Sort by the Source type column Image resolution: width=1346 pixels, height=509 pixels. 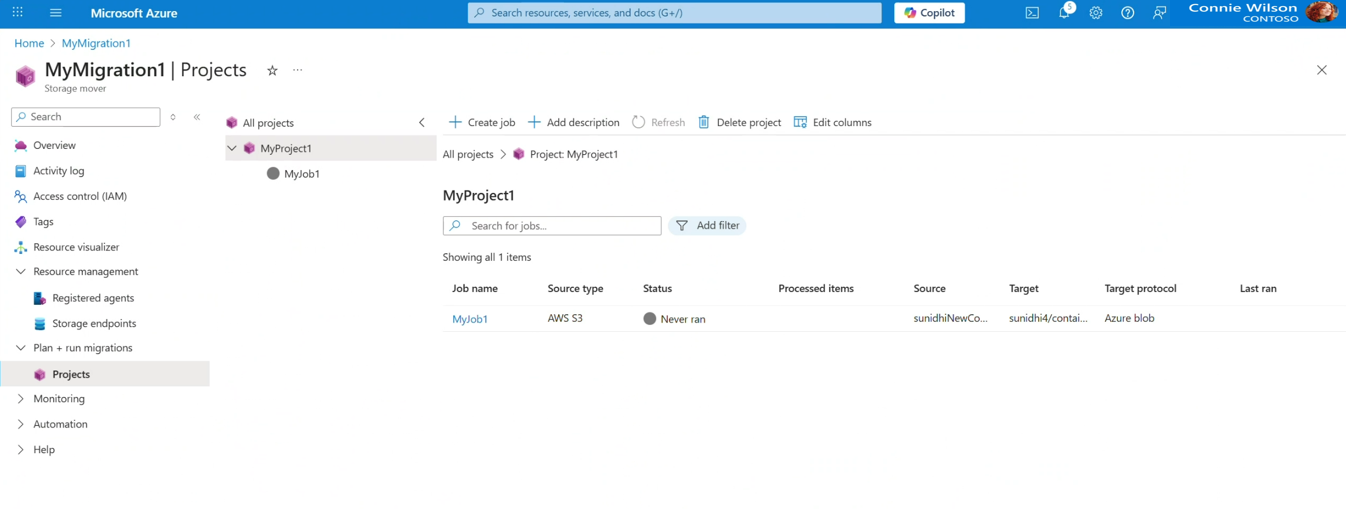(575, 288)
